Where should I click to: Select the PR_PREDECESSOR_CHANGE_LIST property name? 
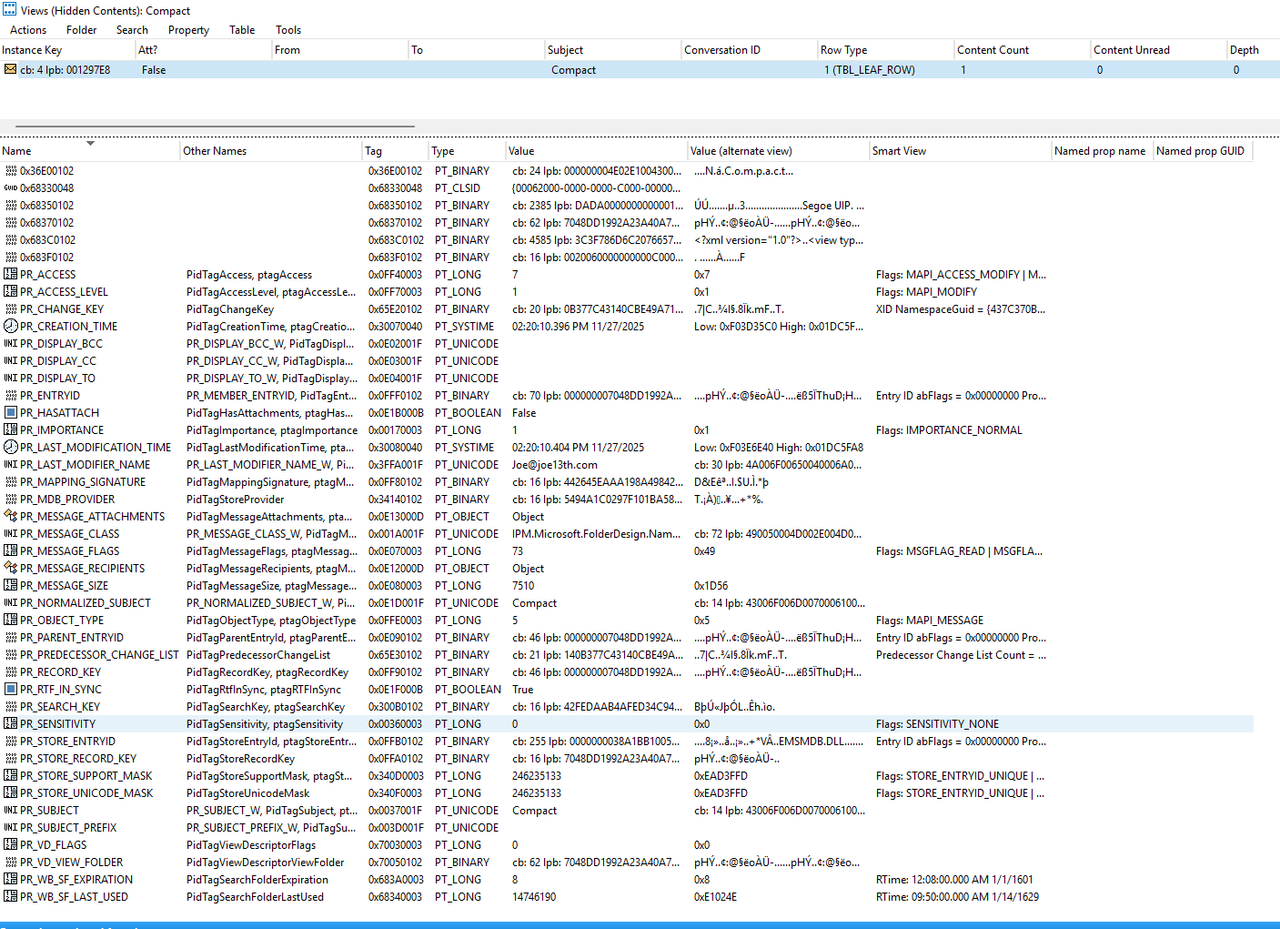[99, 655]
